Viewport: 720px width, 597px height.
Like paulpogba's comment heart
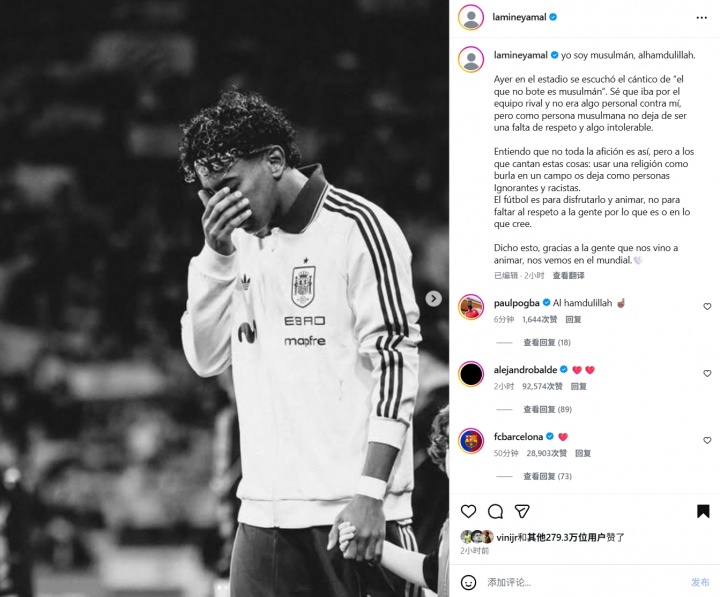pyautogui.click(x=707, y=306)
